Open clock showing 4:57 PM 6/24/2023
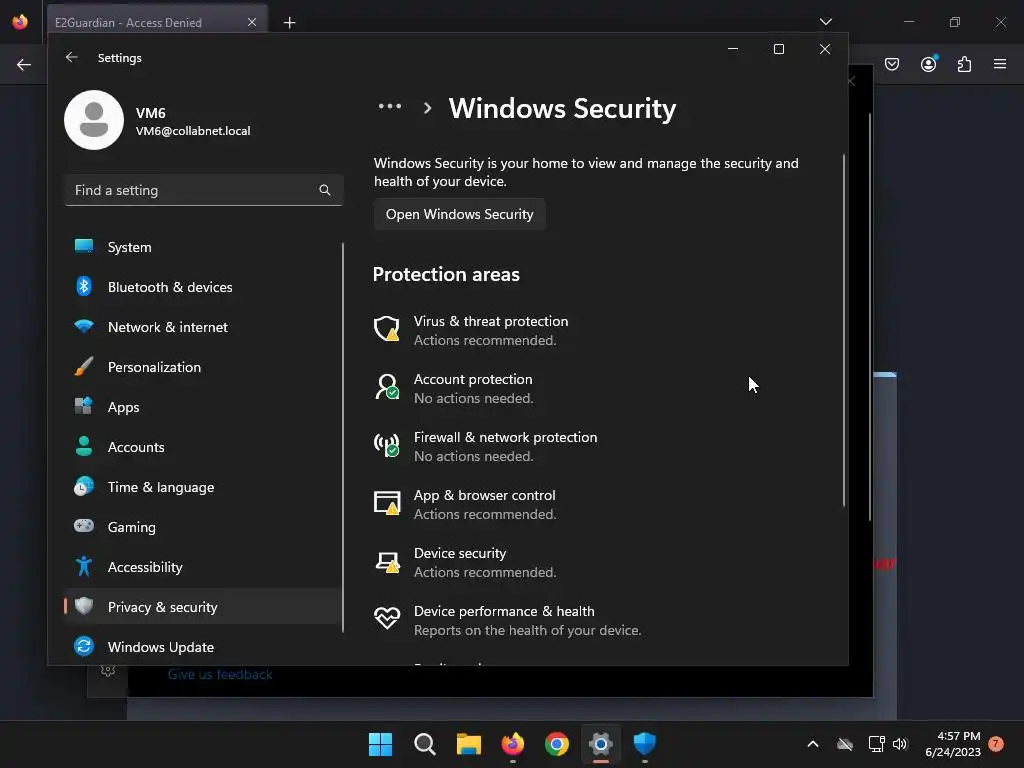This screenshot has width=1024, height=768. click(953, 744)
